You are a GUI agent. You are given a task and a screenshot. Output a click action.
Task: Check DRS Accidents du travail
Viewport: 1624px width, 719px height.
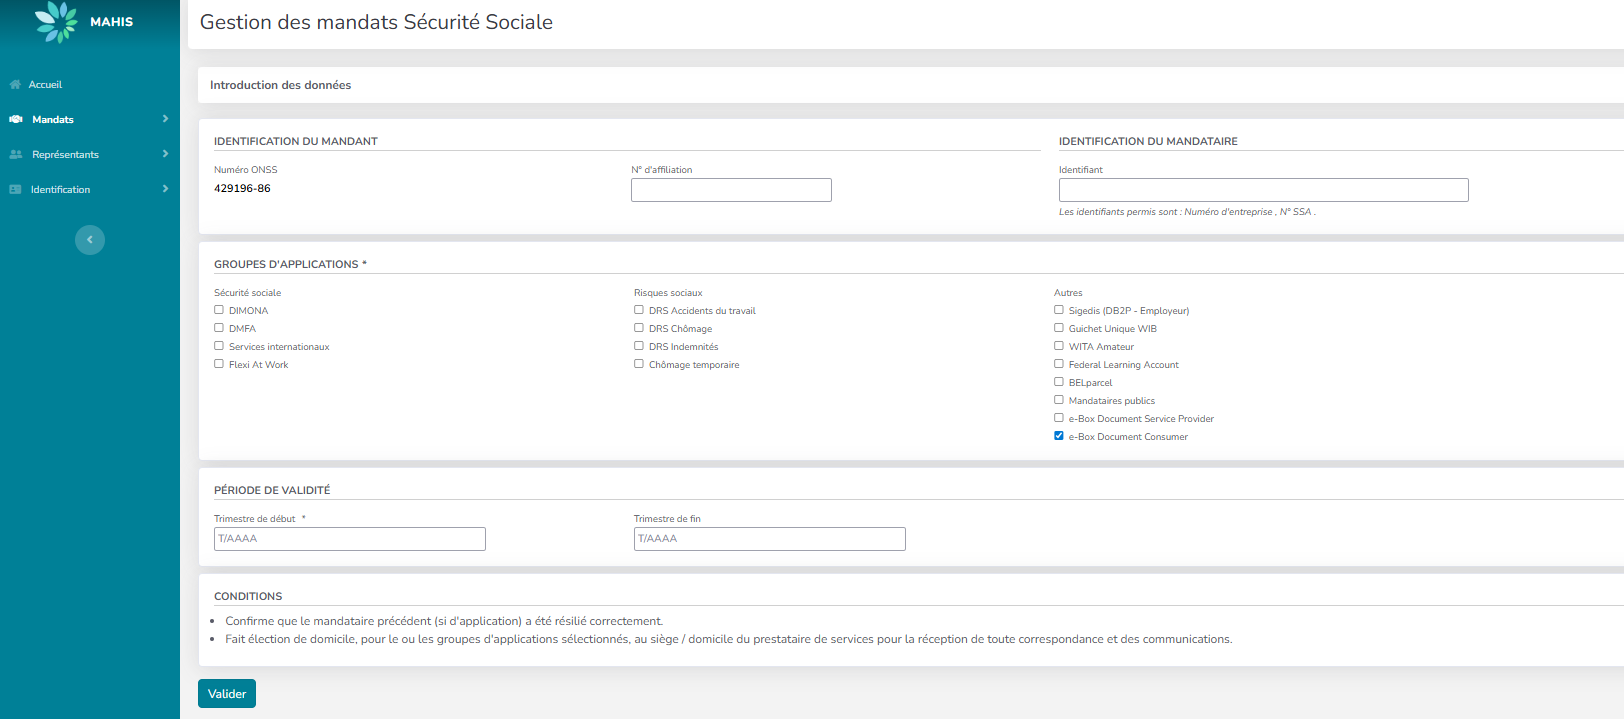(x=639, y=310)
